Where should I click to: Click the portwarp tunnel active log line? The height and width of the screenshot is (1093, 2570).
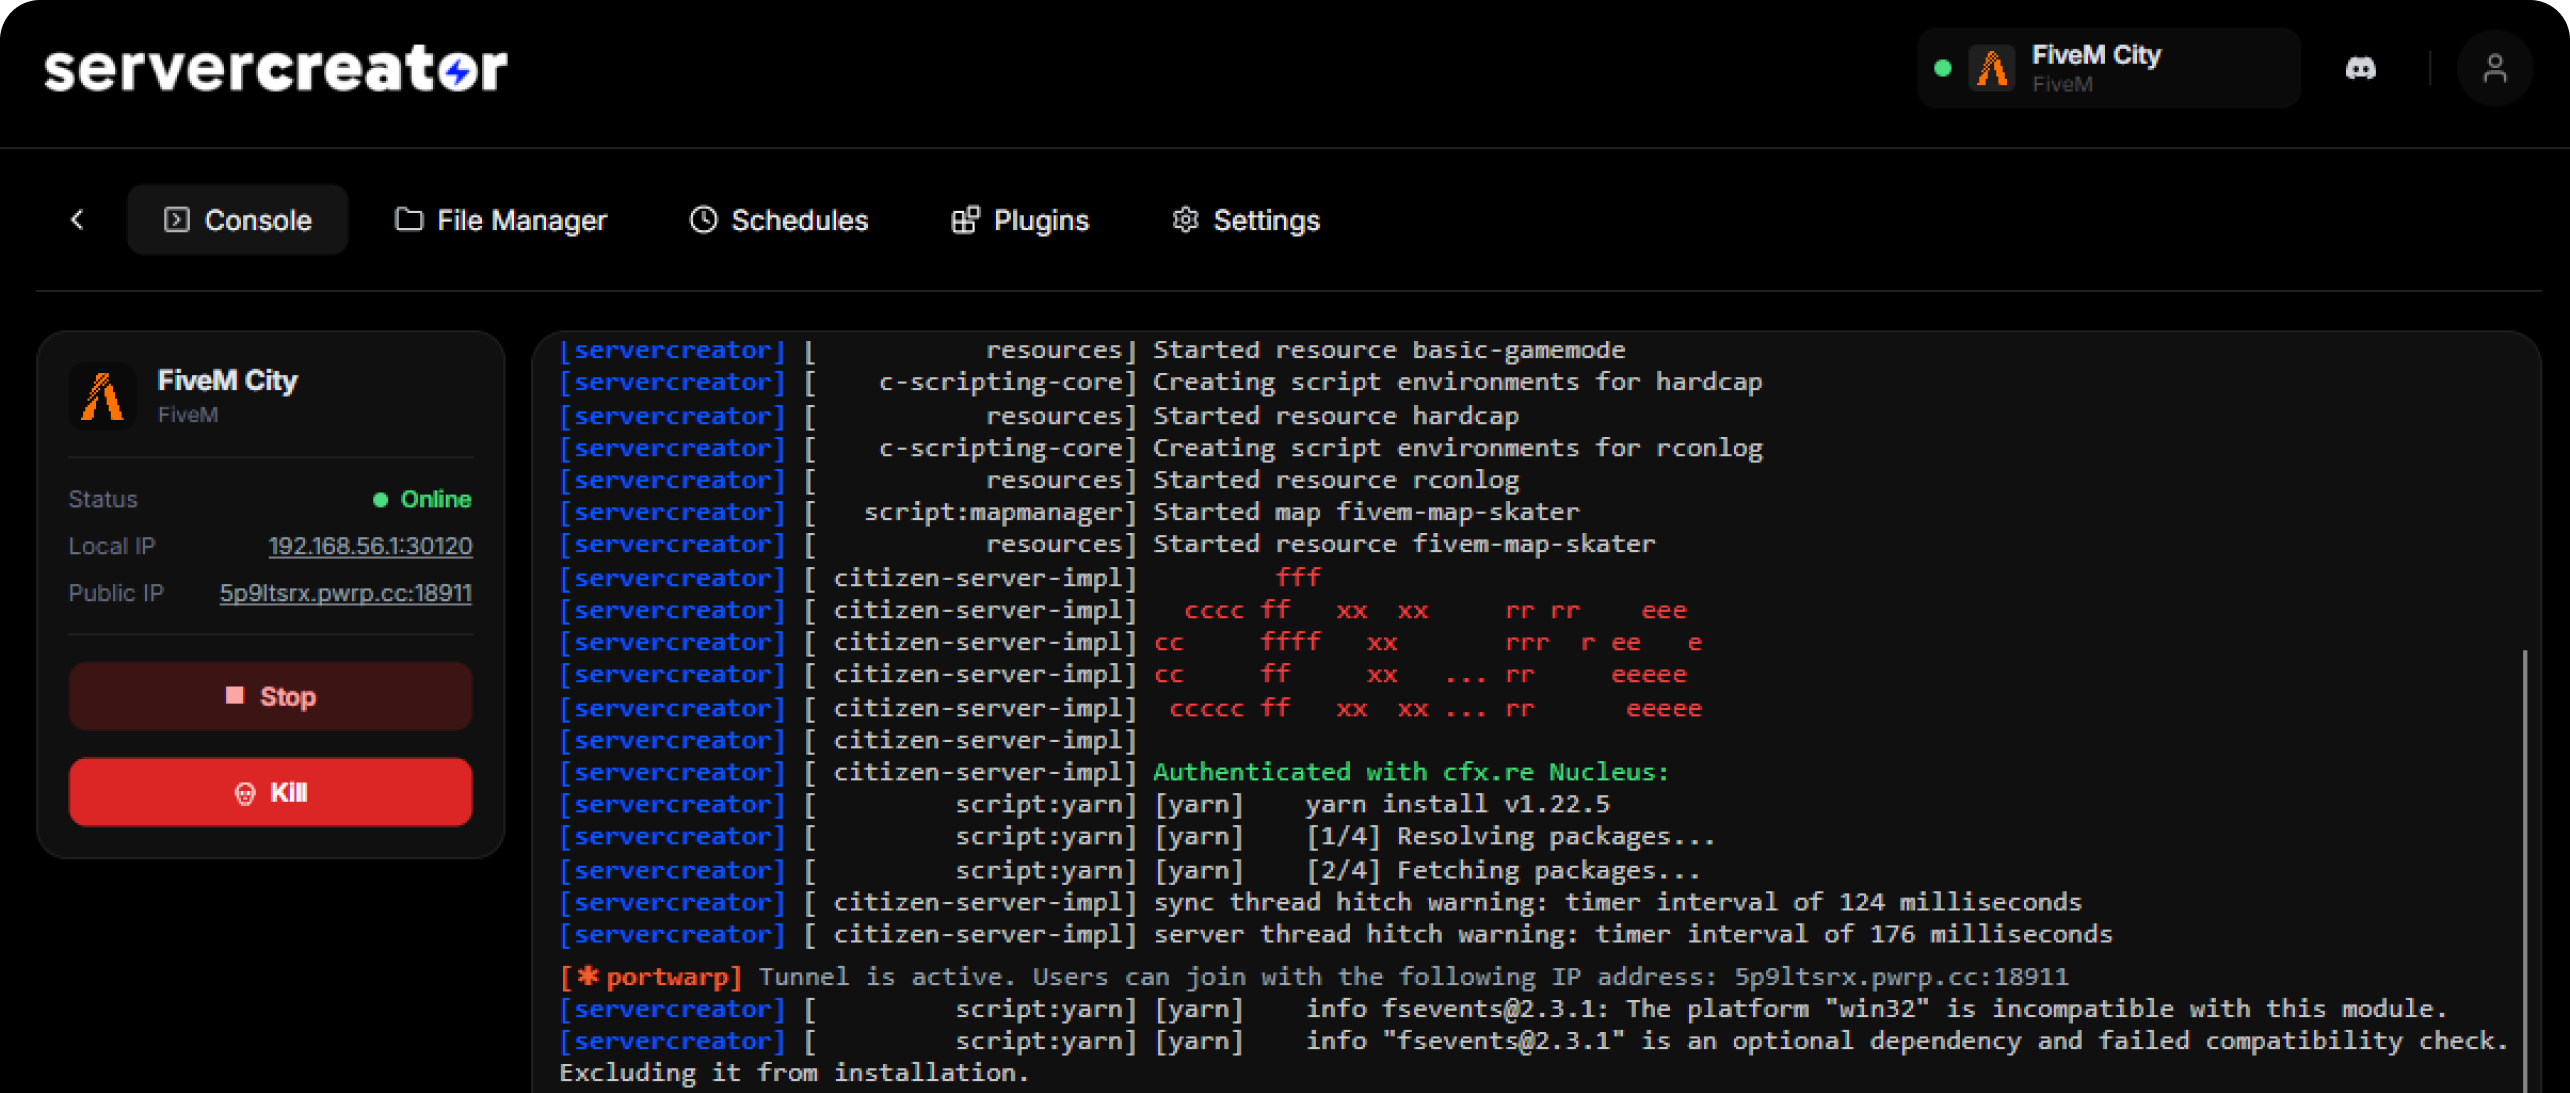(1313, 976)
